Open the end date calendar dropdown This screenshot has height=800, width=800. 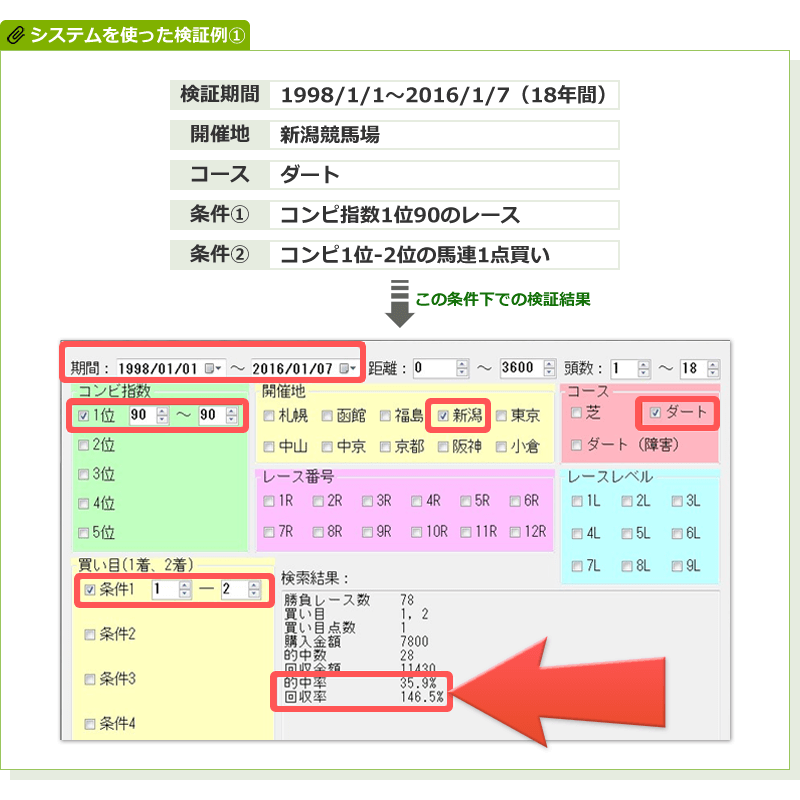[x=350, y=368]
